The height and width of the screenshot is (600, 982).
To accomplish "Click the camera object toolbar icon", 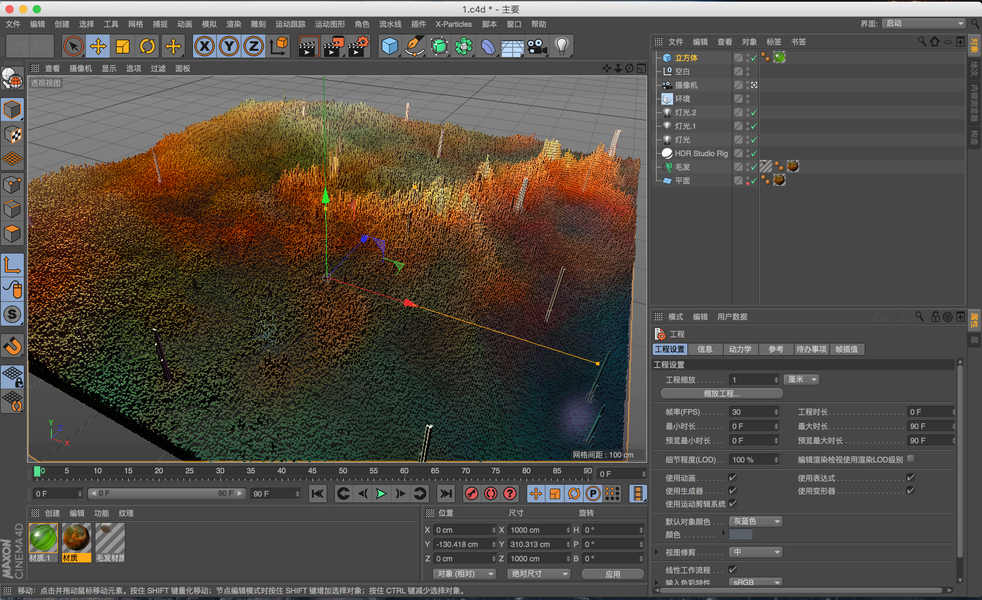I will pyautogui.click(x=537, y=46).
